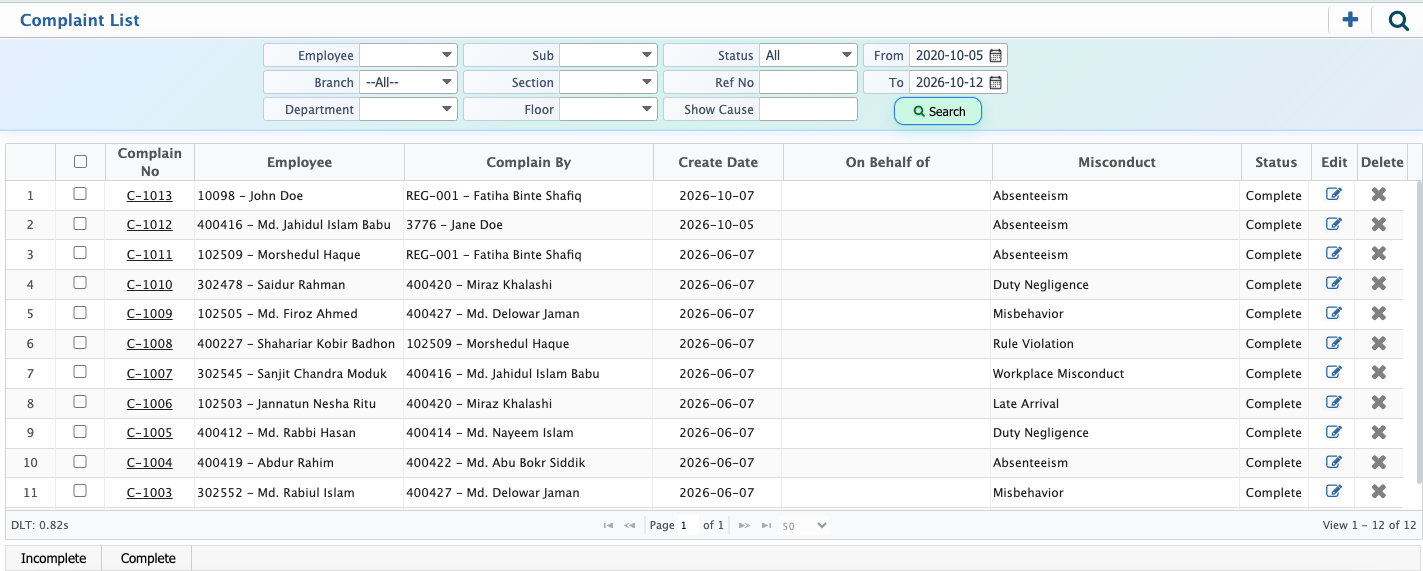The width and height of the screenshot is (1423, 571).
Task: Edit complaint C-1013
Action: 1333,195
